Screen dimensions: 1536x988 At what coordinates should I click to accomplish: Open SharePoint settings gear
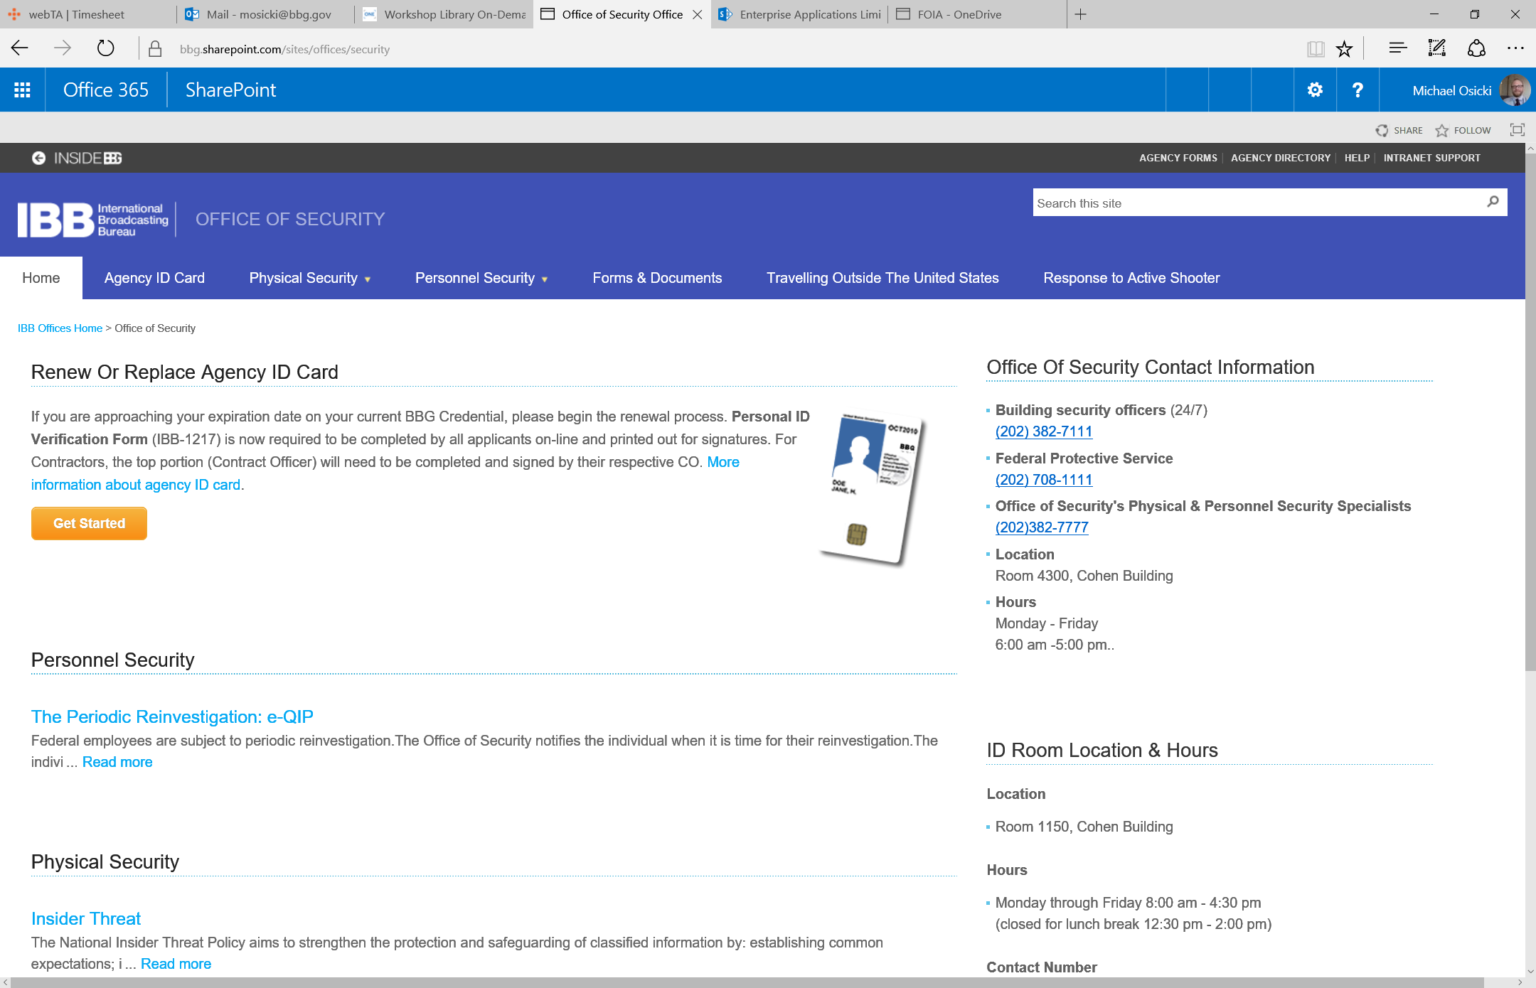click(1315, 90)
